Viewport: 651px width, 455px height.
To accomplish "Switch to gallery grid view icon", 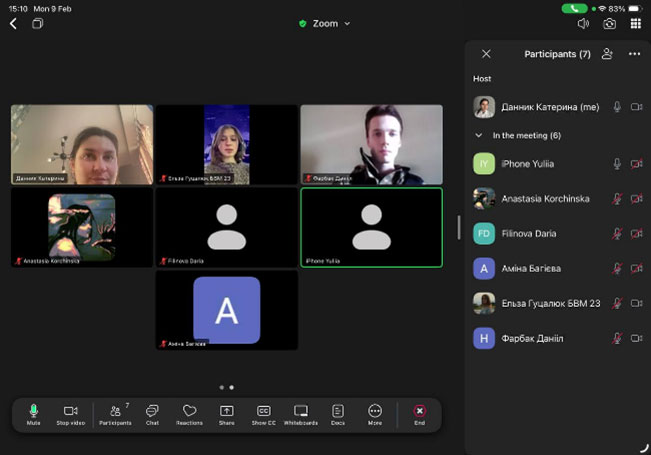I will click(636, 24).
